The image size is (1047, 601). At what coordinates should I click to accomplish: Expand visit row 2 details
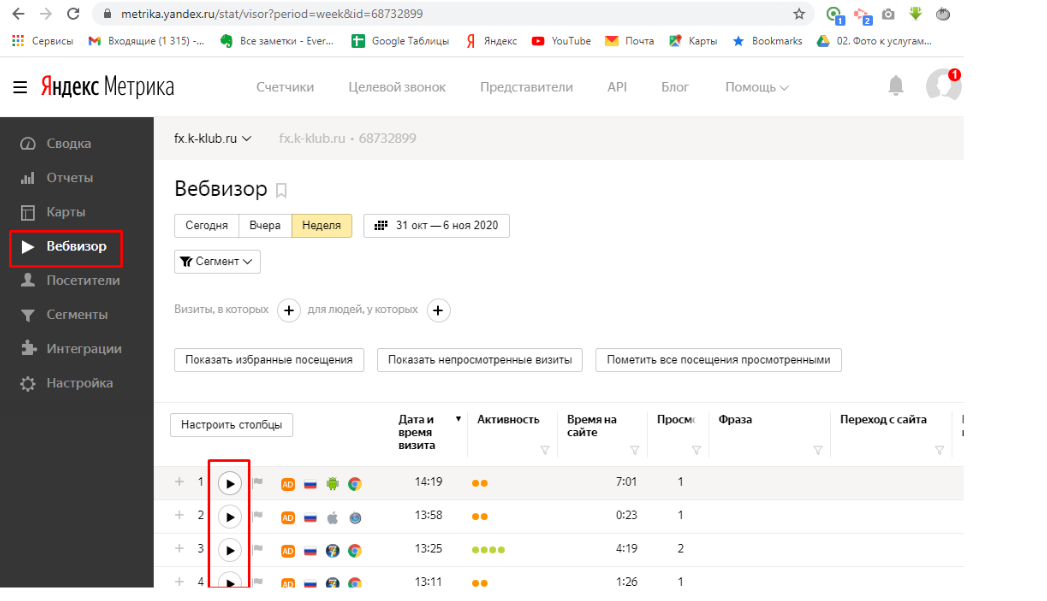tap(179, 515)
